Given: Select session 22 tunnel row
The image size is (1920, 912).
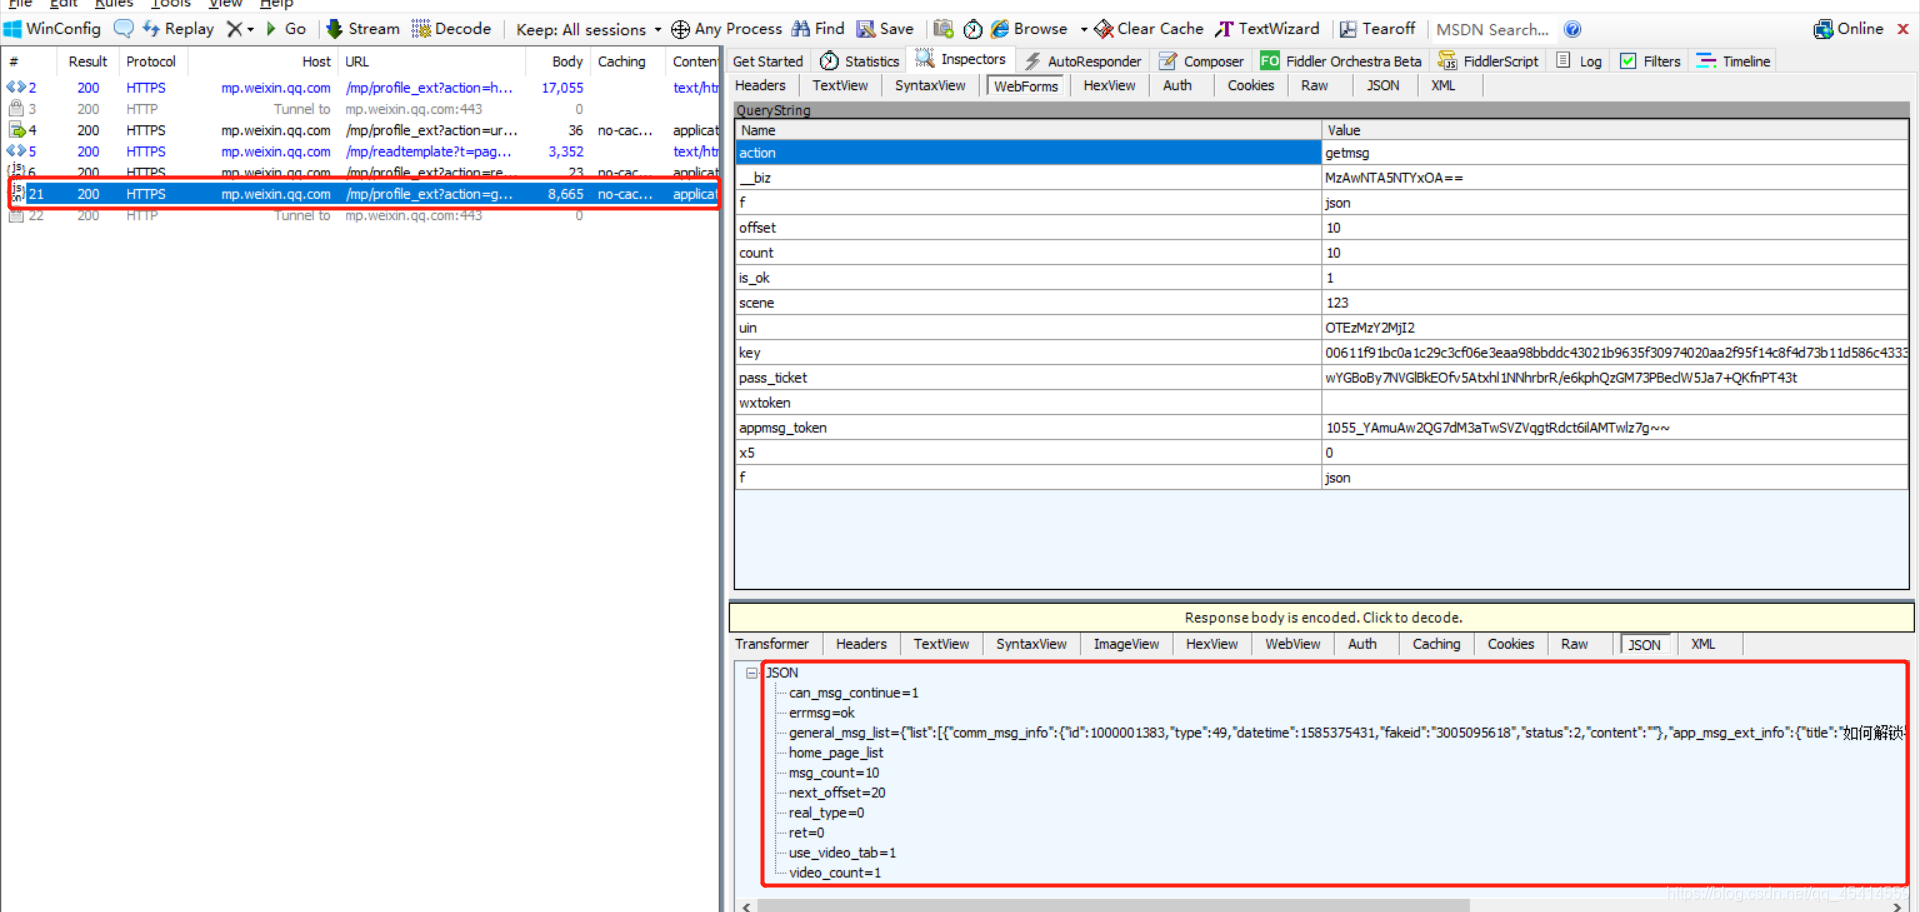Looking at the screenshot, I should [x=360, y=215].
